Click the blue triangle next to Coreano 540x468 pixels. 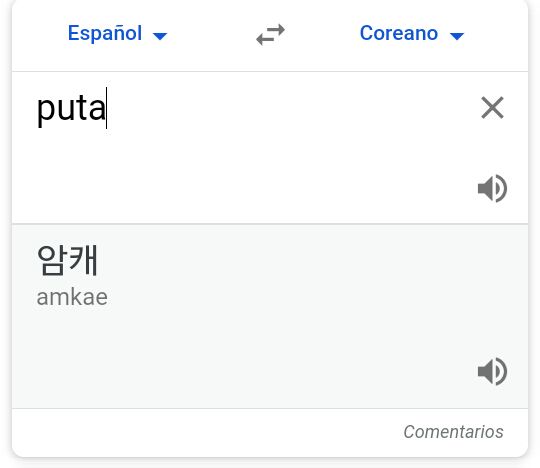(457, 35)
